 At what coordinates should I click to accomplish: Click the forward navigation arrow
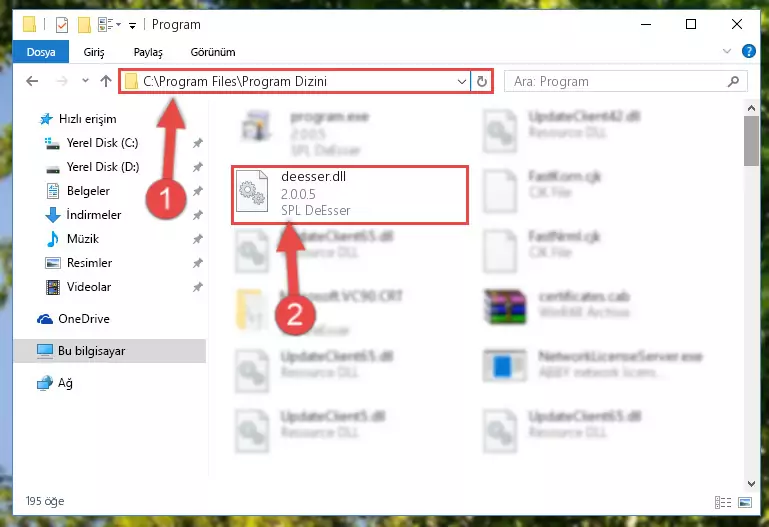(62, 81)
